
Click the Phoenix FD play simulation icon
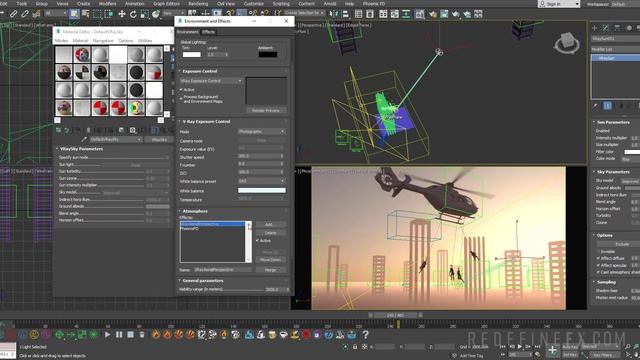click(107, 335)
